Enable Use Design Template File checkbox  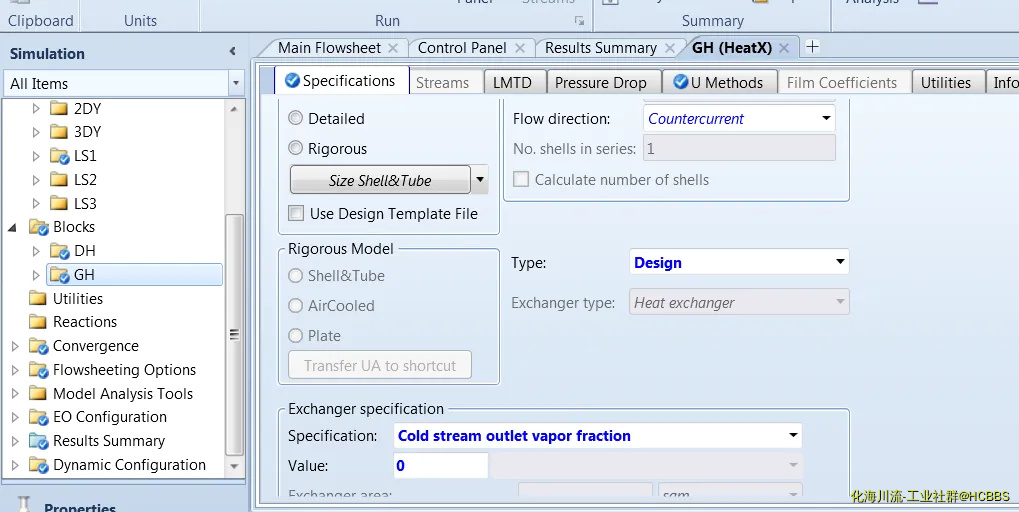pyautogui.click(x=296, y=213)
